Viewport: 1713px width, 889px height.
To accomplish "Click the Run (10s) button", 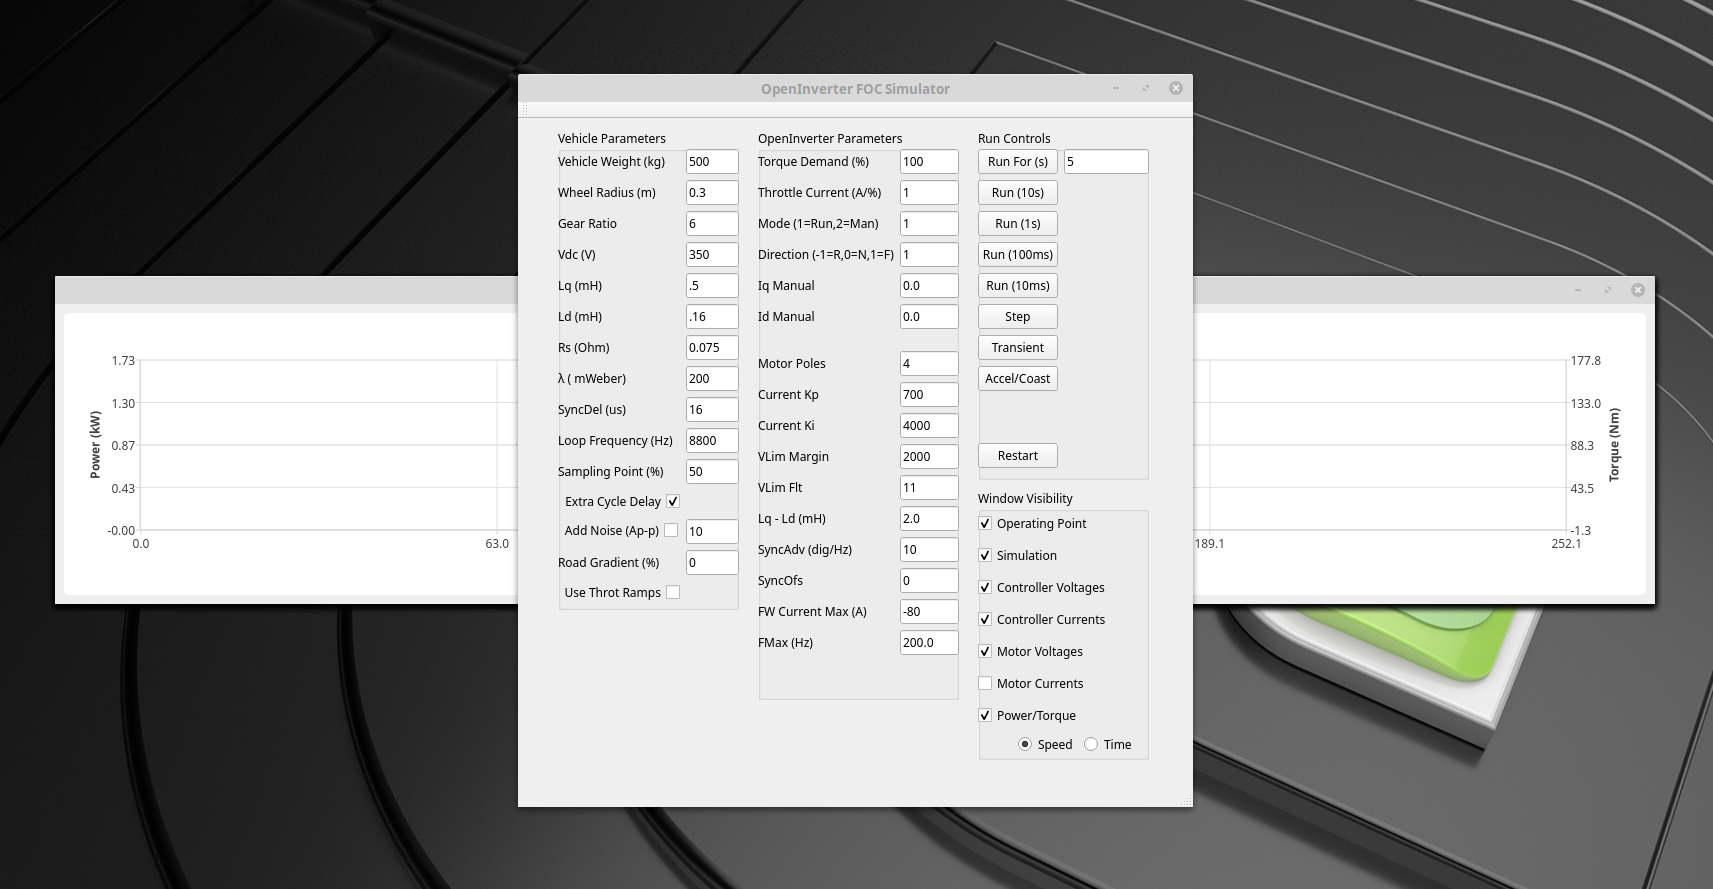I will pyautogui.click(x=1017, y=193).
